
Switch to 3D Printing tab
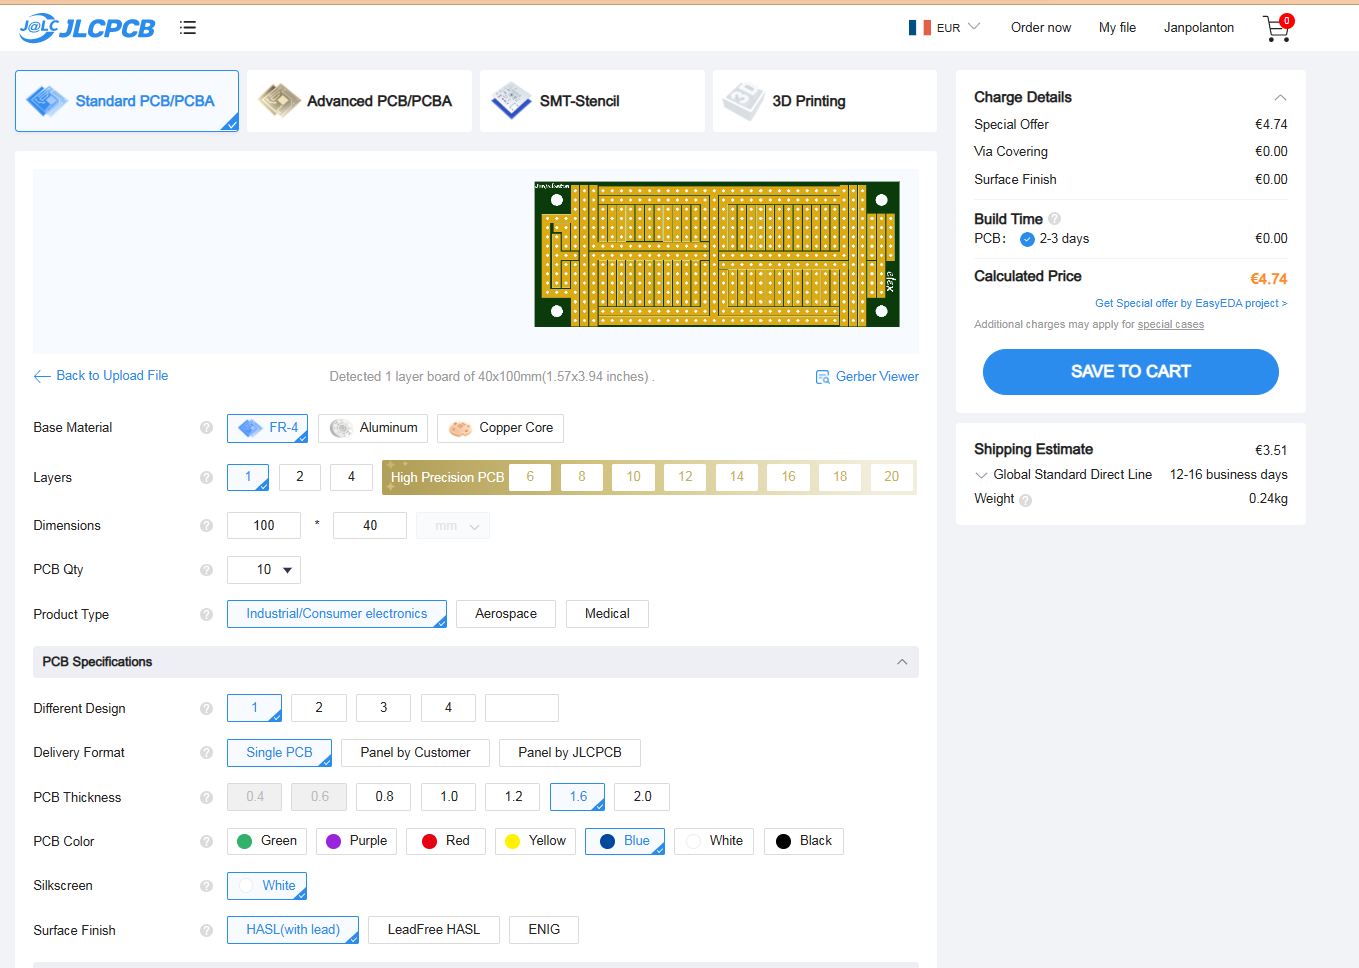(x=825, y=101)
